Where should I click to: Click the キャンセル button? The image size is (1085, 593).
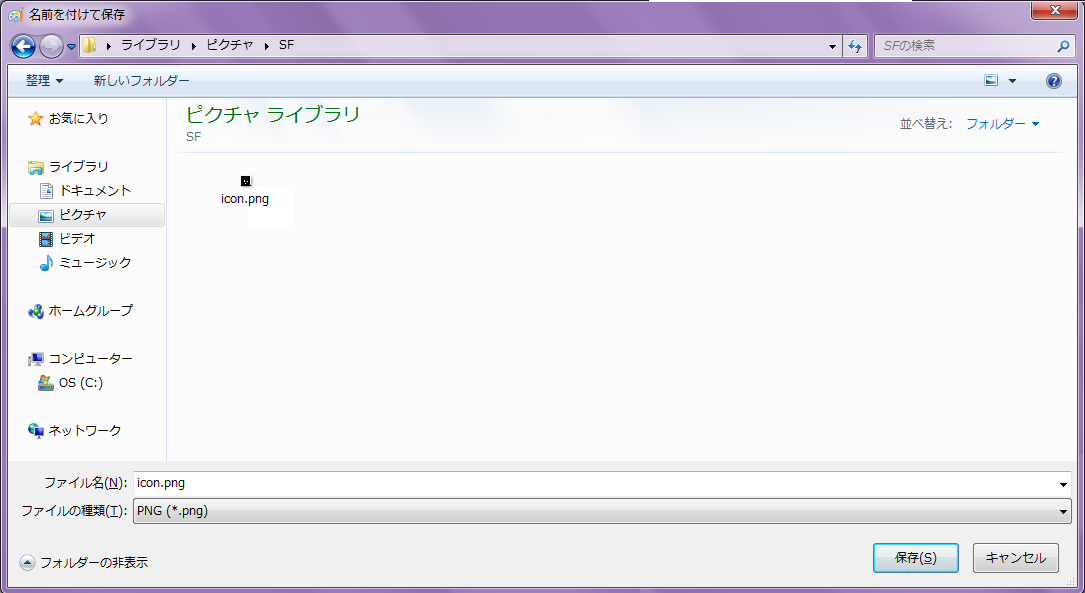[x=1016, y=558]
